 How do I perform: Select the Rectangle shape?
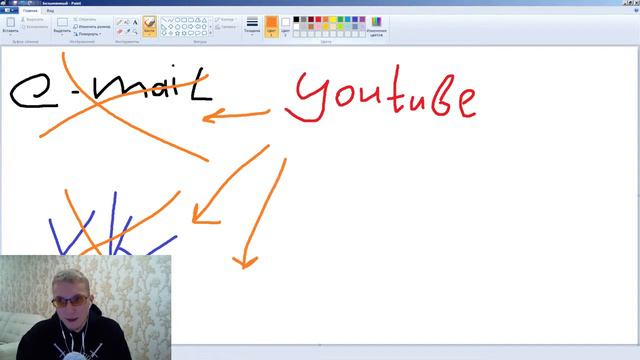(x=184, y=20)
